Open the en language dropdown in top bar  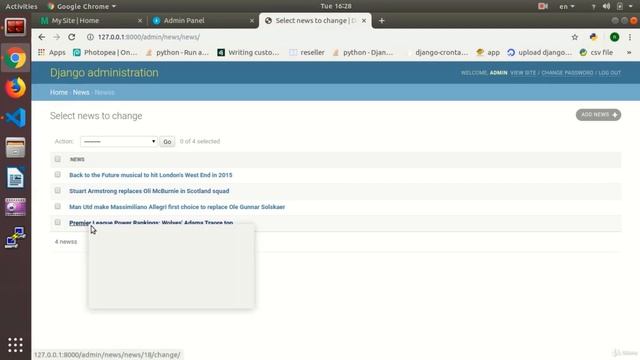click(x=567, y=6)
